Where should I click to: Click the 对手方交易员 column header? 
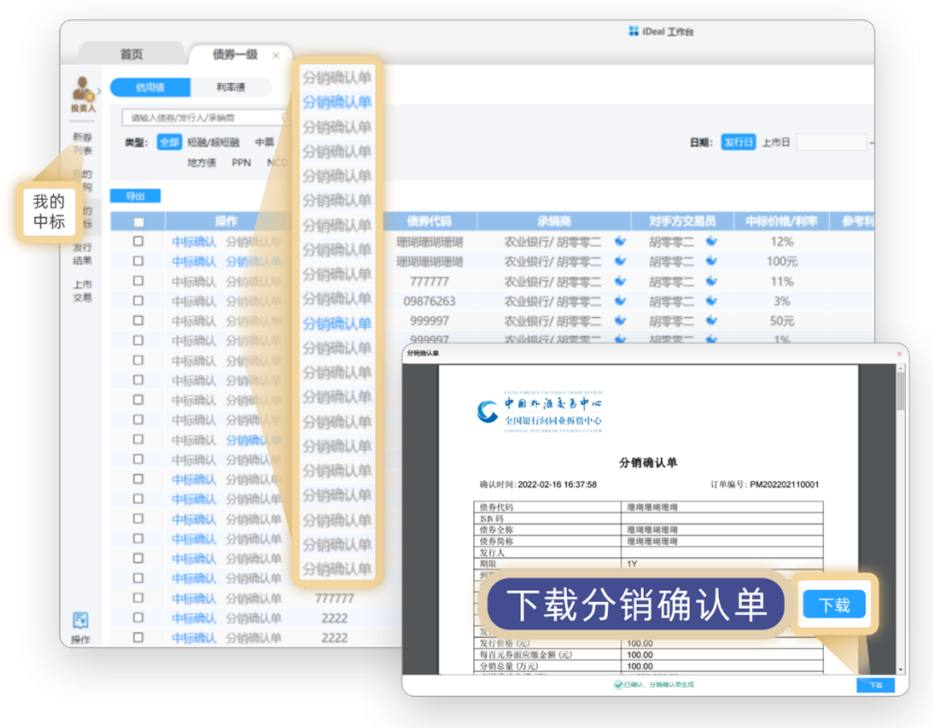click(x=682, y=221)
